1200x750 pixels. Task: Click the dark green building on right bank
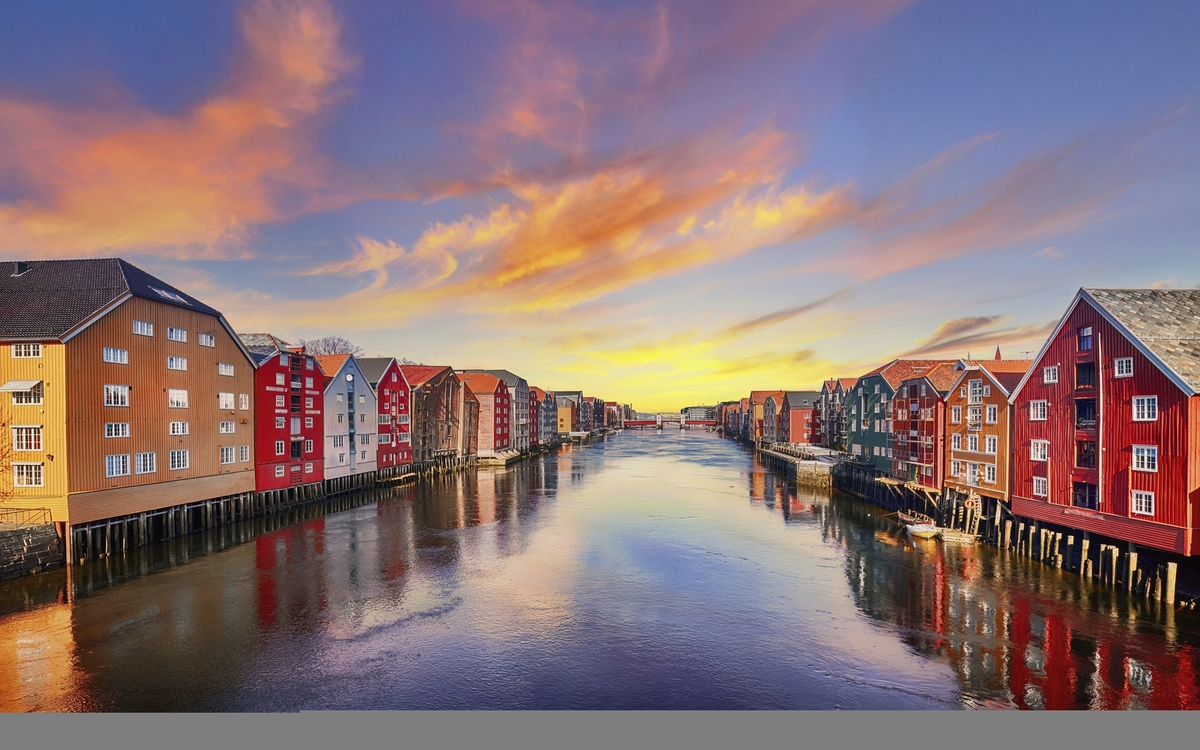pos(868,420)
